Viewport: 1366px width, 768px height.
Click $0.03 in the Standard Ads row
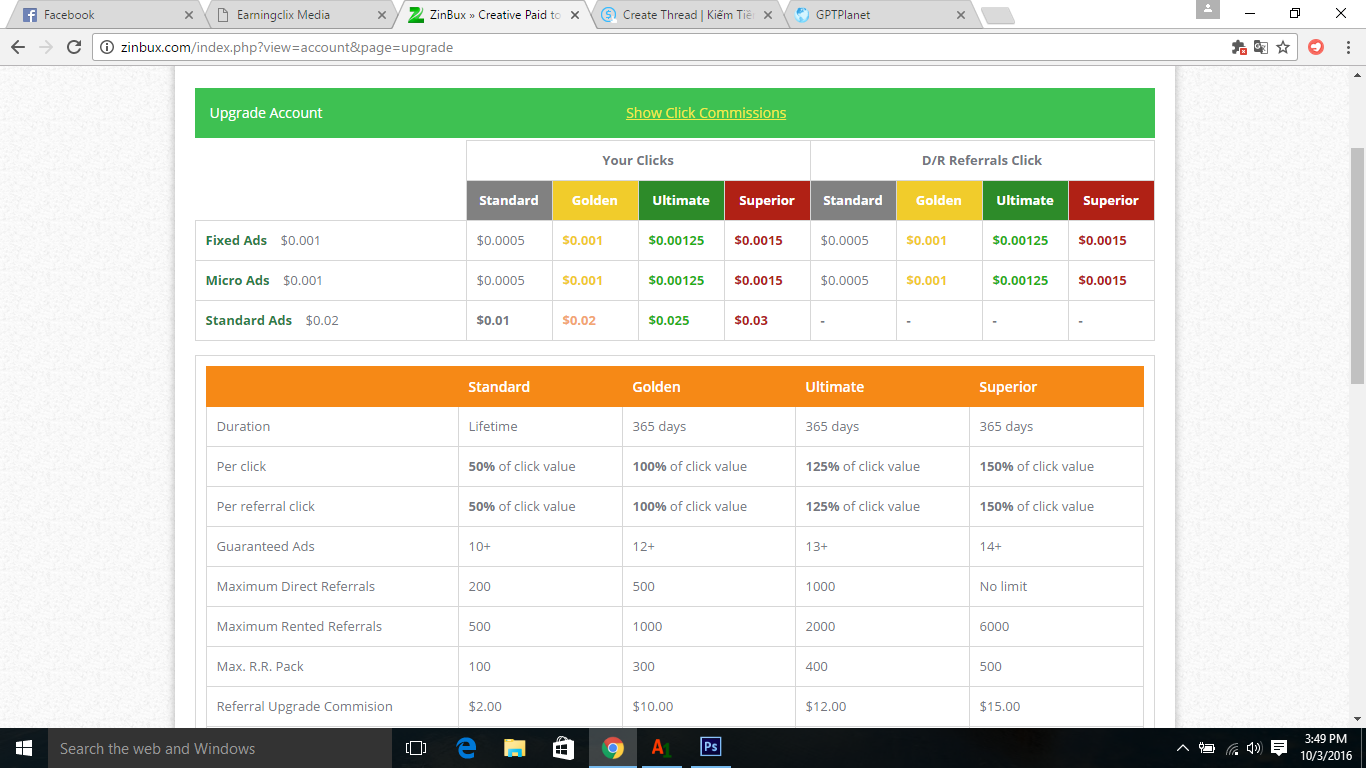[751, 320]
